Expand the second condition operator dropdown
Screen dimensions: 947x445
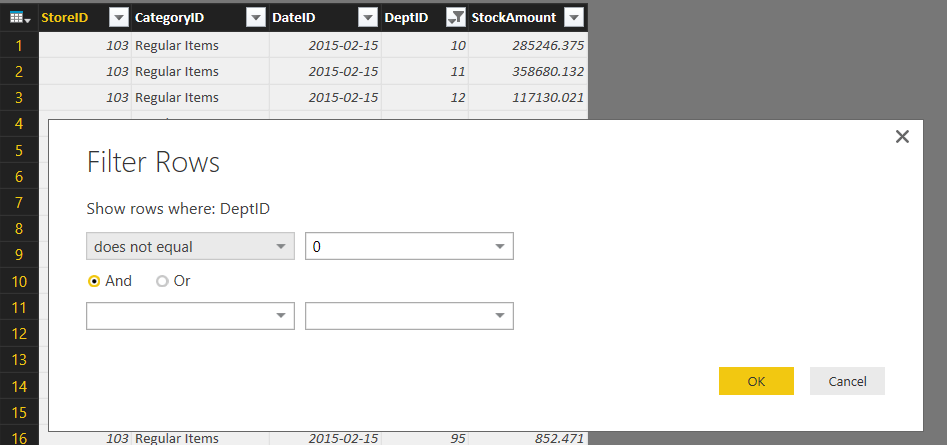pos(190,316)
